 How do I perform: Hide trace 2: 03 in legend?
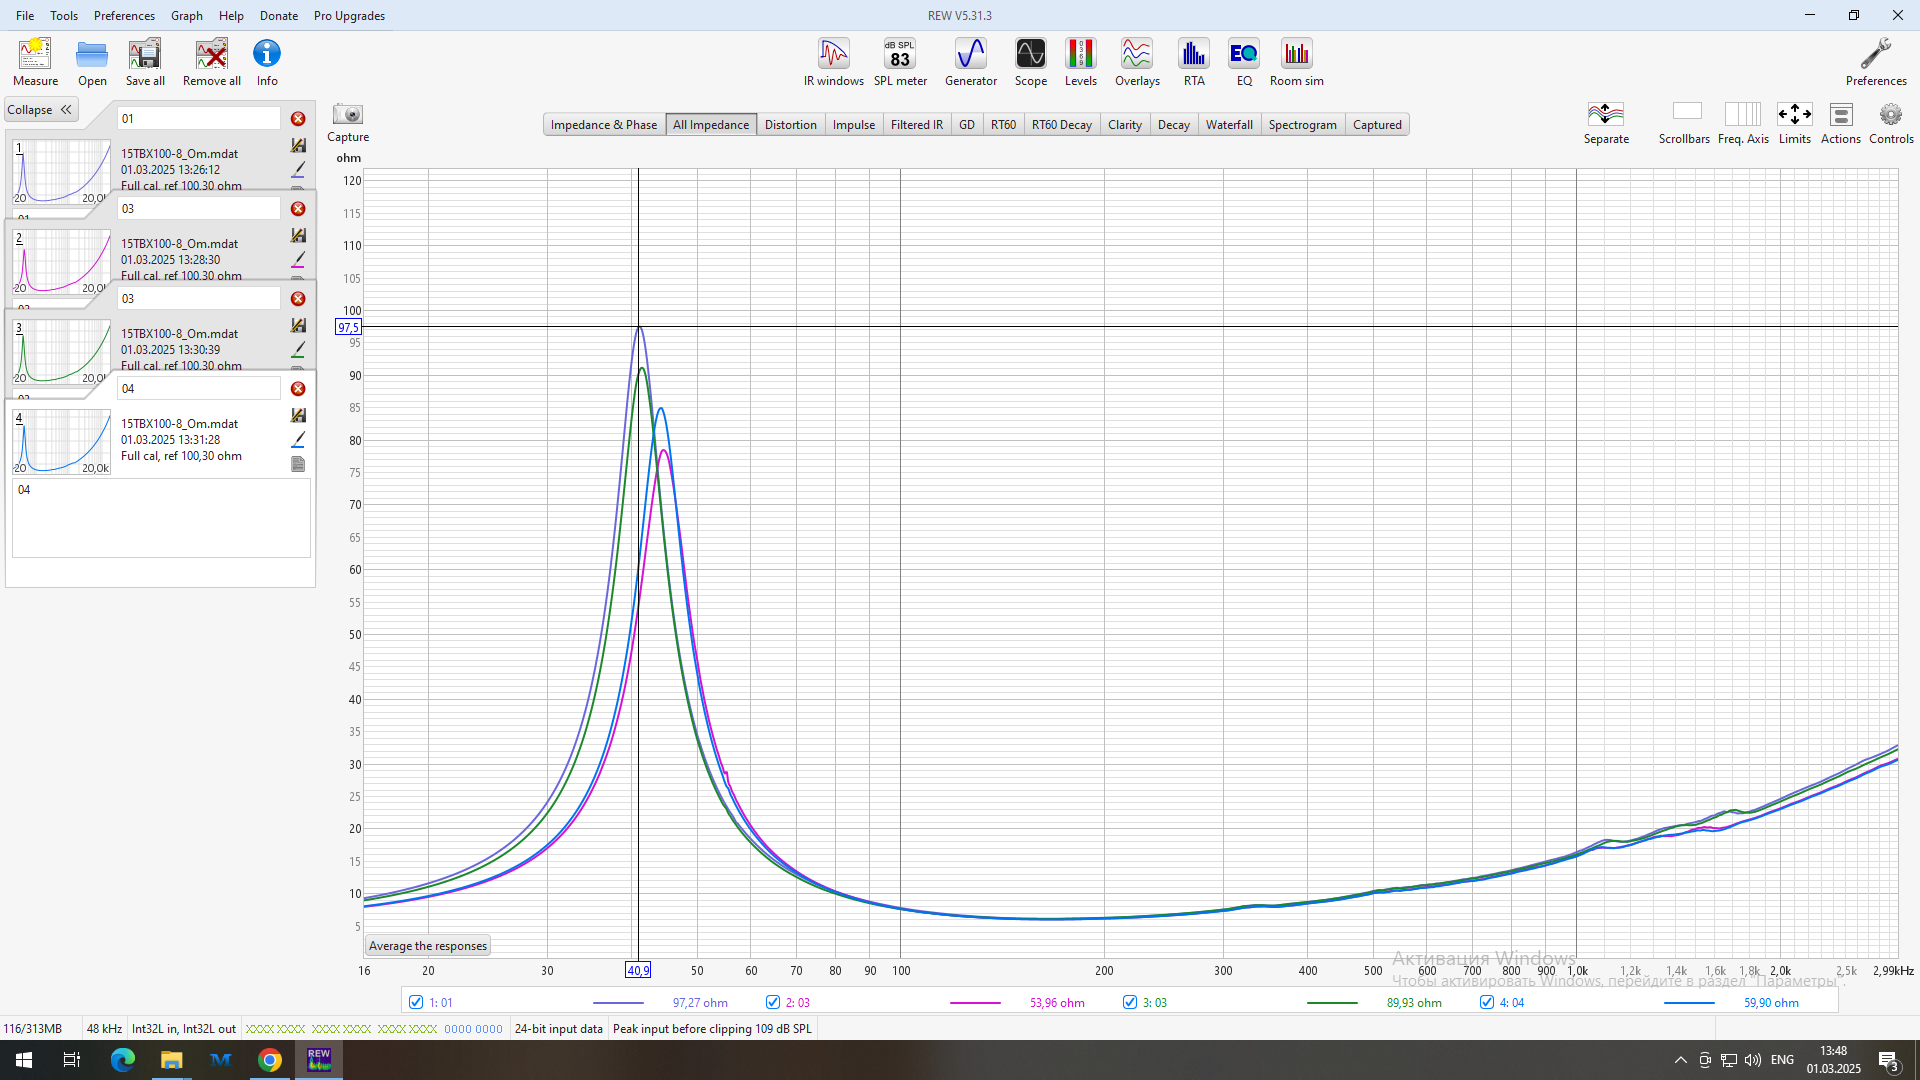coord(773,1002)
